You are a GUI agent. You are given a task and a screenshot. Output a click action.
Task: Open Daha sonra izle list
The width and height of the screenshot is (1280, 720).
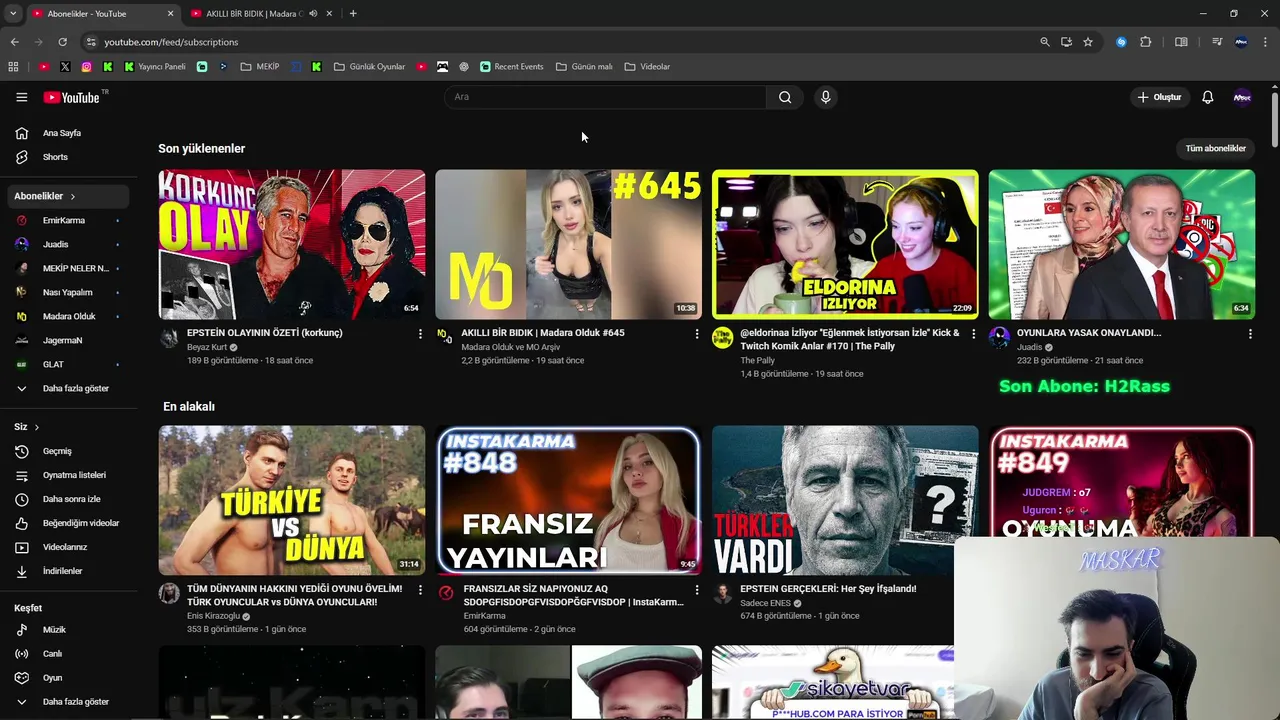coord(68,499)
